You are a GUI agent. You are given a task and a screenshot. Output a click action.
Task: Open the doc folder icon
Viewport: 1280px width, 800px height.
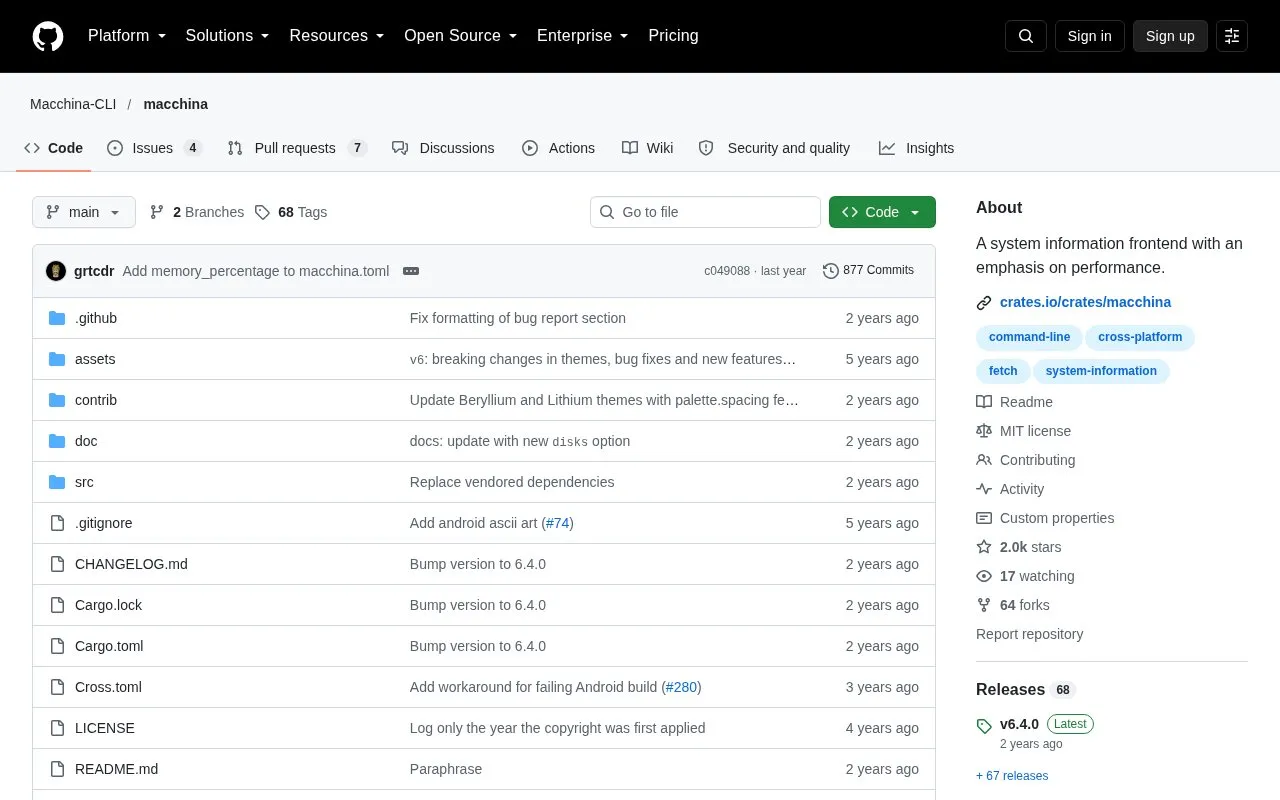pyautogui.click(x=57, y=441)
